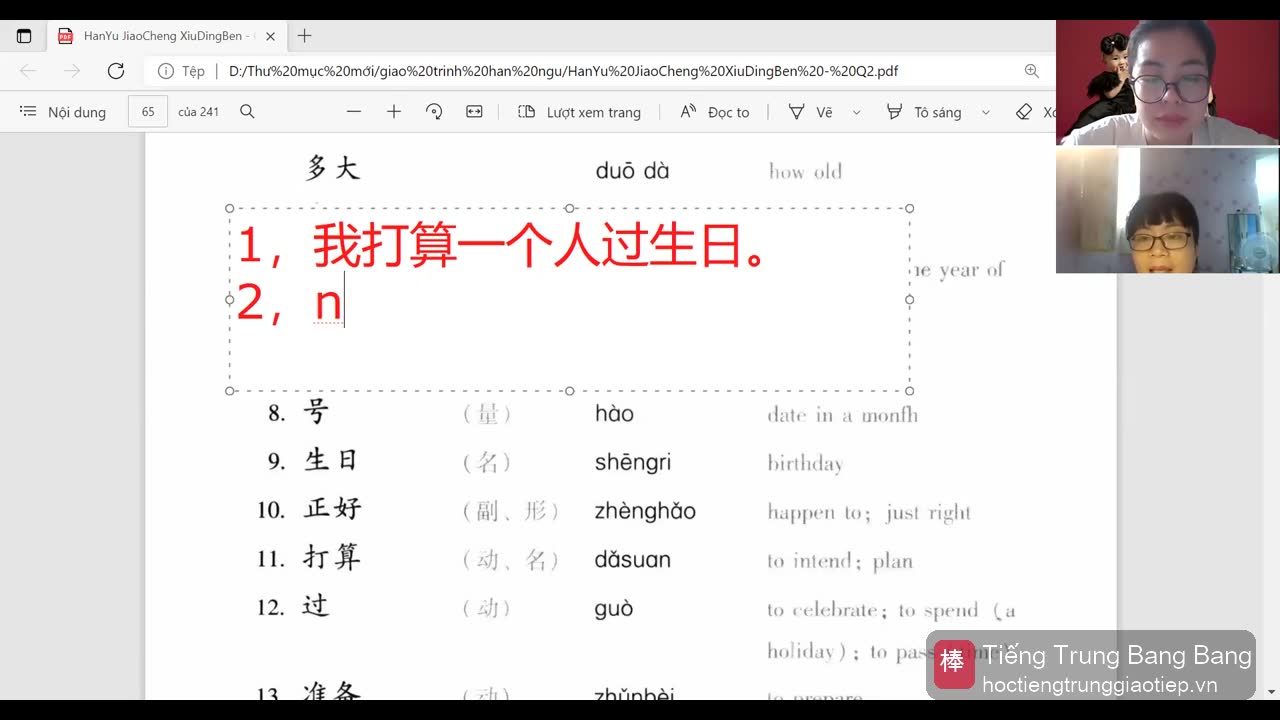Open the tab actions menu icon

[24, 36]
